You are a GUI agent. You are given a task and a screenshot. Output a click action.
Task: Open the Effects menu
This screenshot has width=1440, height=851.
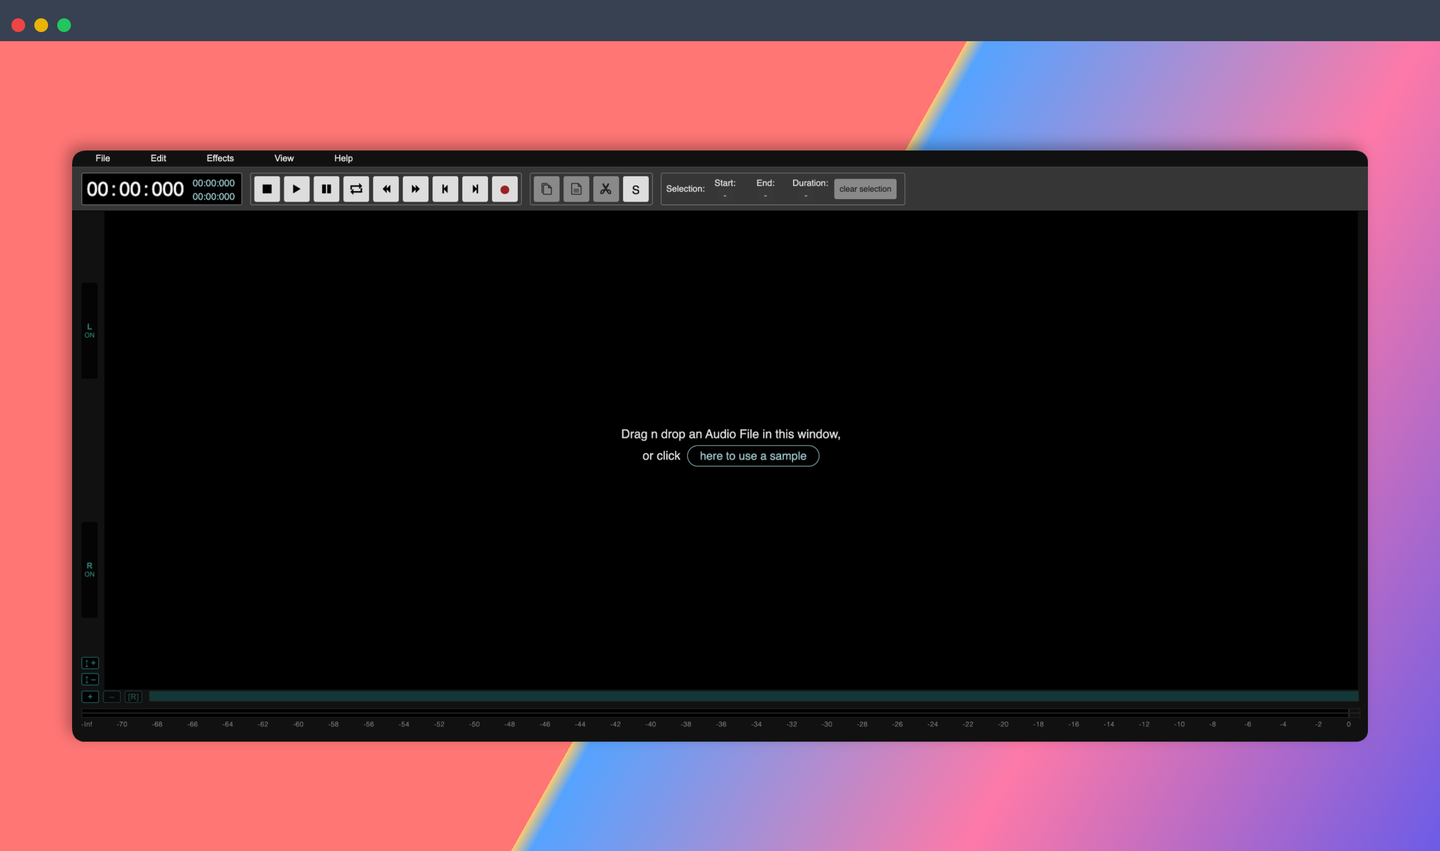pos(220,158)
